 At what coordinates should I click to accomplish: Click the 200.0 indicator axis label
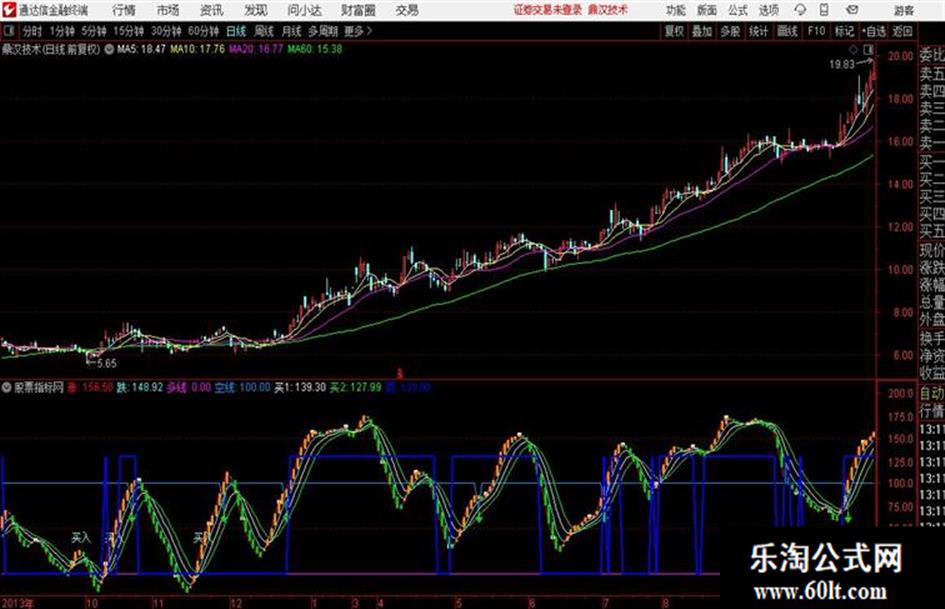click(x=901, y=394)
